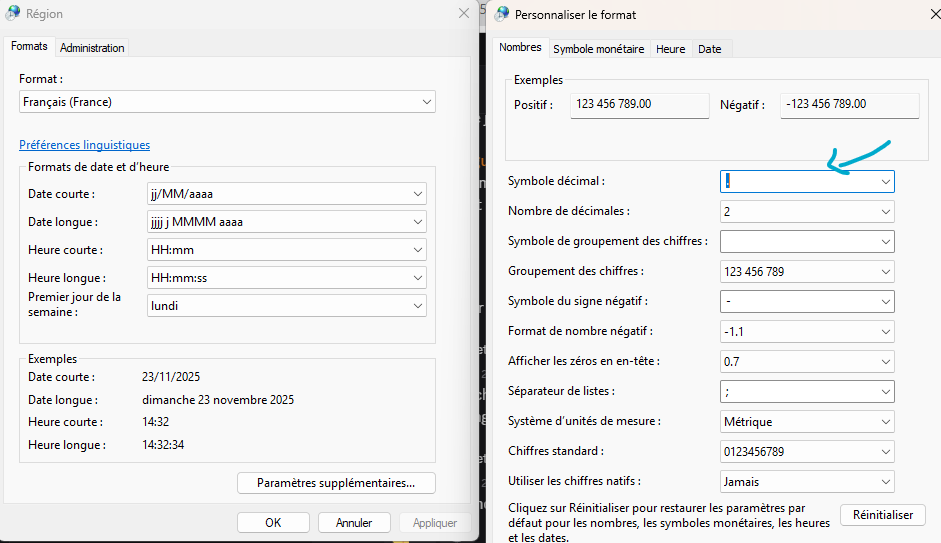Switch to the Heure tab
The height and width of the screenshot is (543, 941).
click(670, 49)
